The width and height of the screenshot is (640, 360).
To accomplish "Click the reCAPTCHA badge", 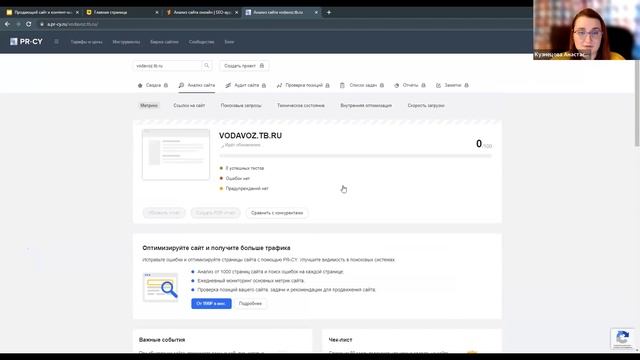I will pyautogui.click(x=622, y=339).
